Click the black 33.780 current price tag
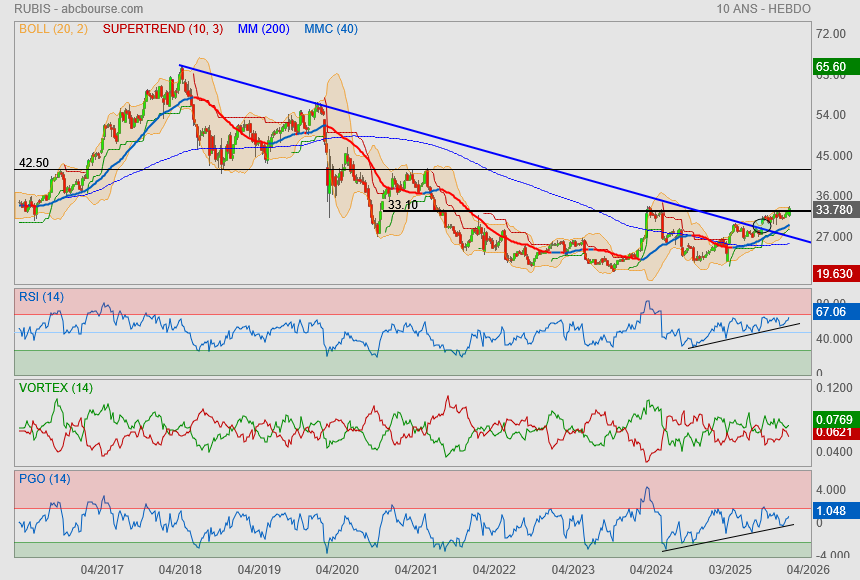Image resolution: width=860 pixels, height=580 pixels. pos(834,210)
